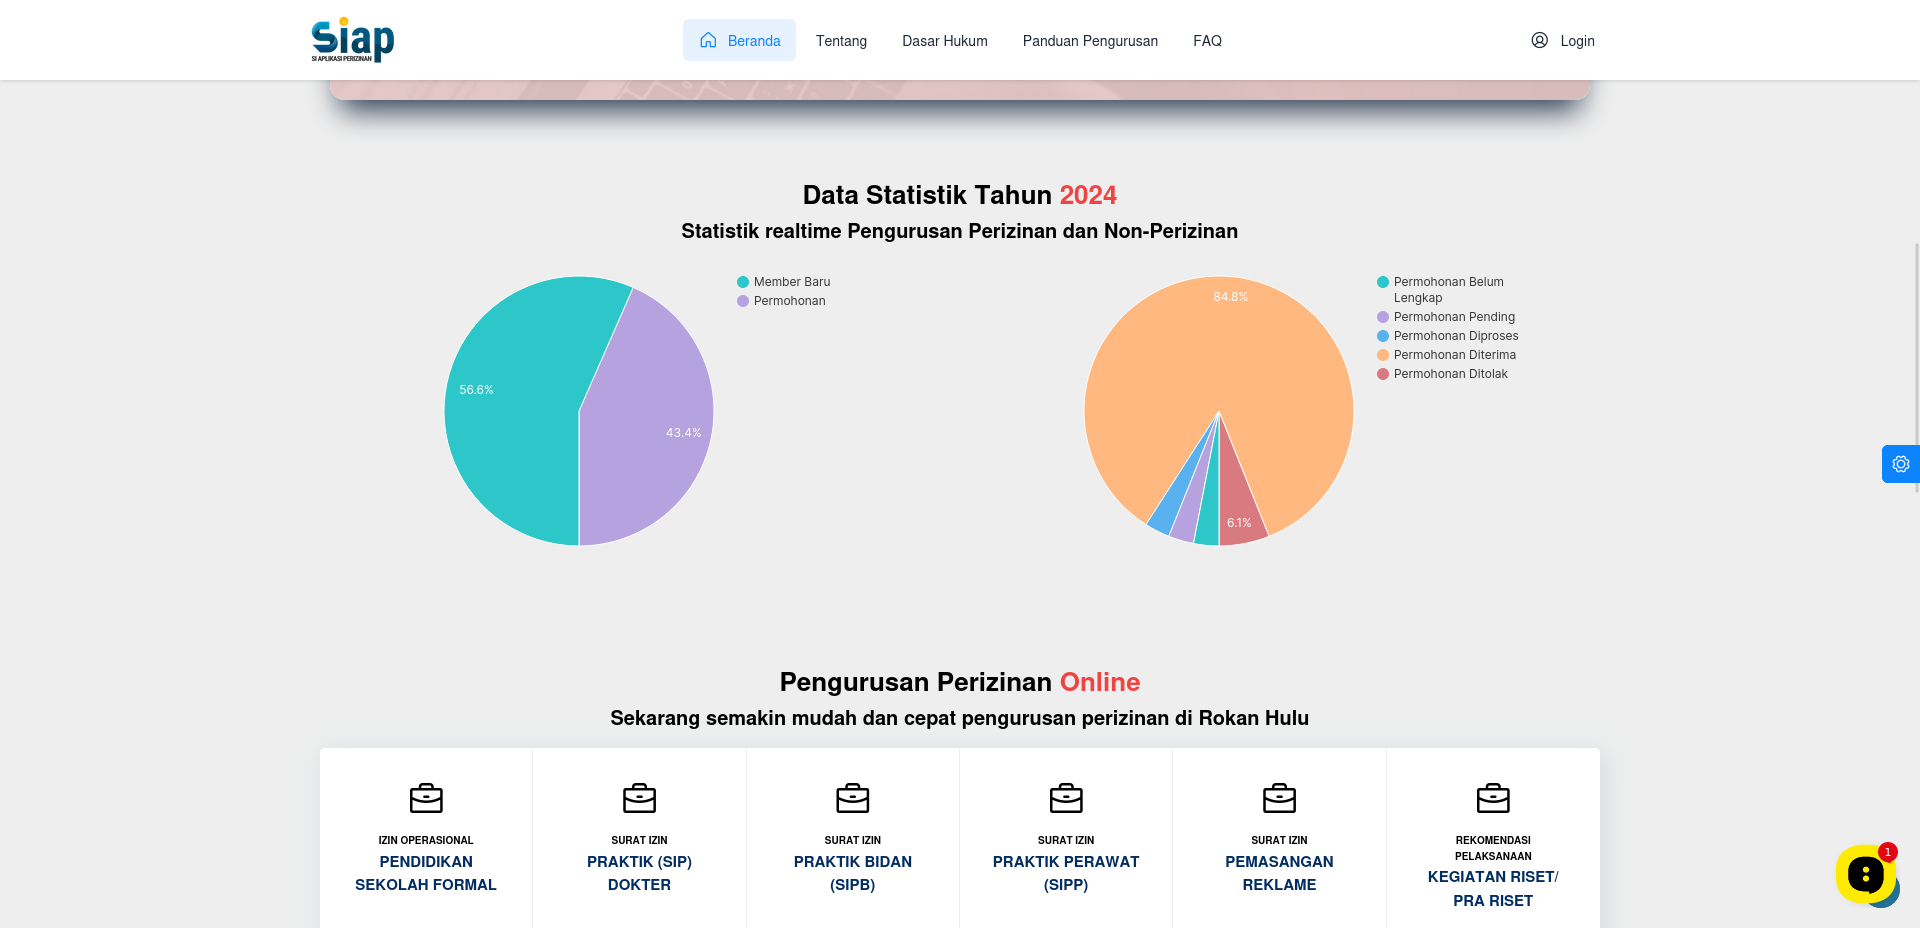Click briefcase icon for Pendidikan Sekolah Formal

[x=426, y=798]
